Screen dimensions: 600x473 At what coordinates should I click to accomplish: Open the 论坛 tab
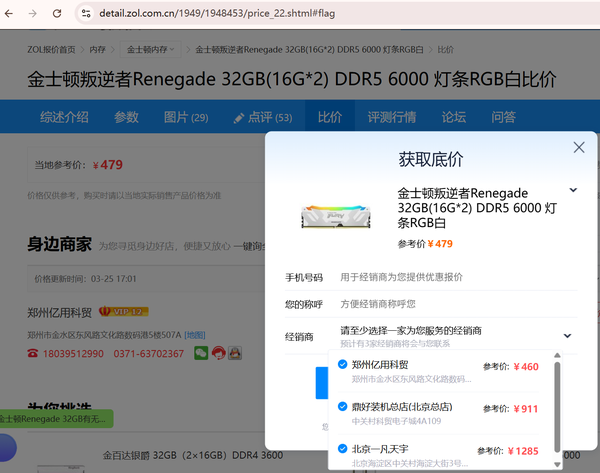pyautogui.click(x=454, y=117)
